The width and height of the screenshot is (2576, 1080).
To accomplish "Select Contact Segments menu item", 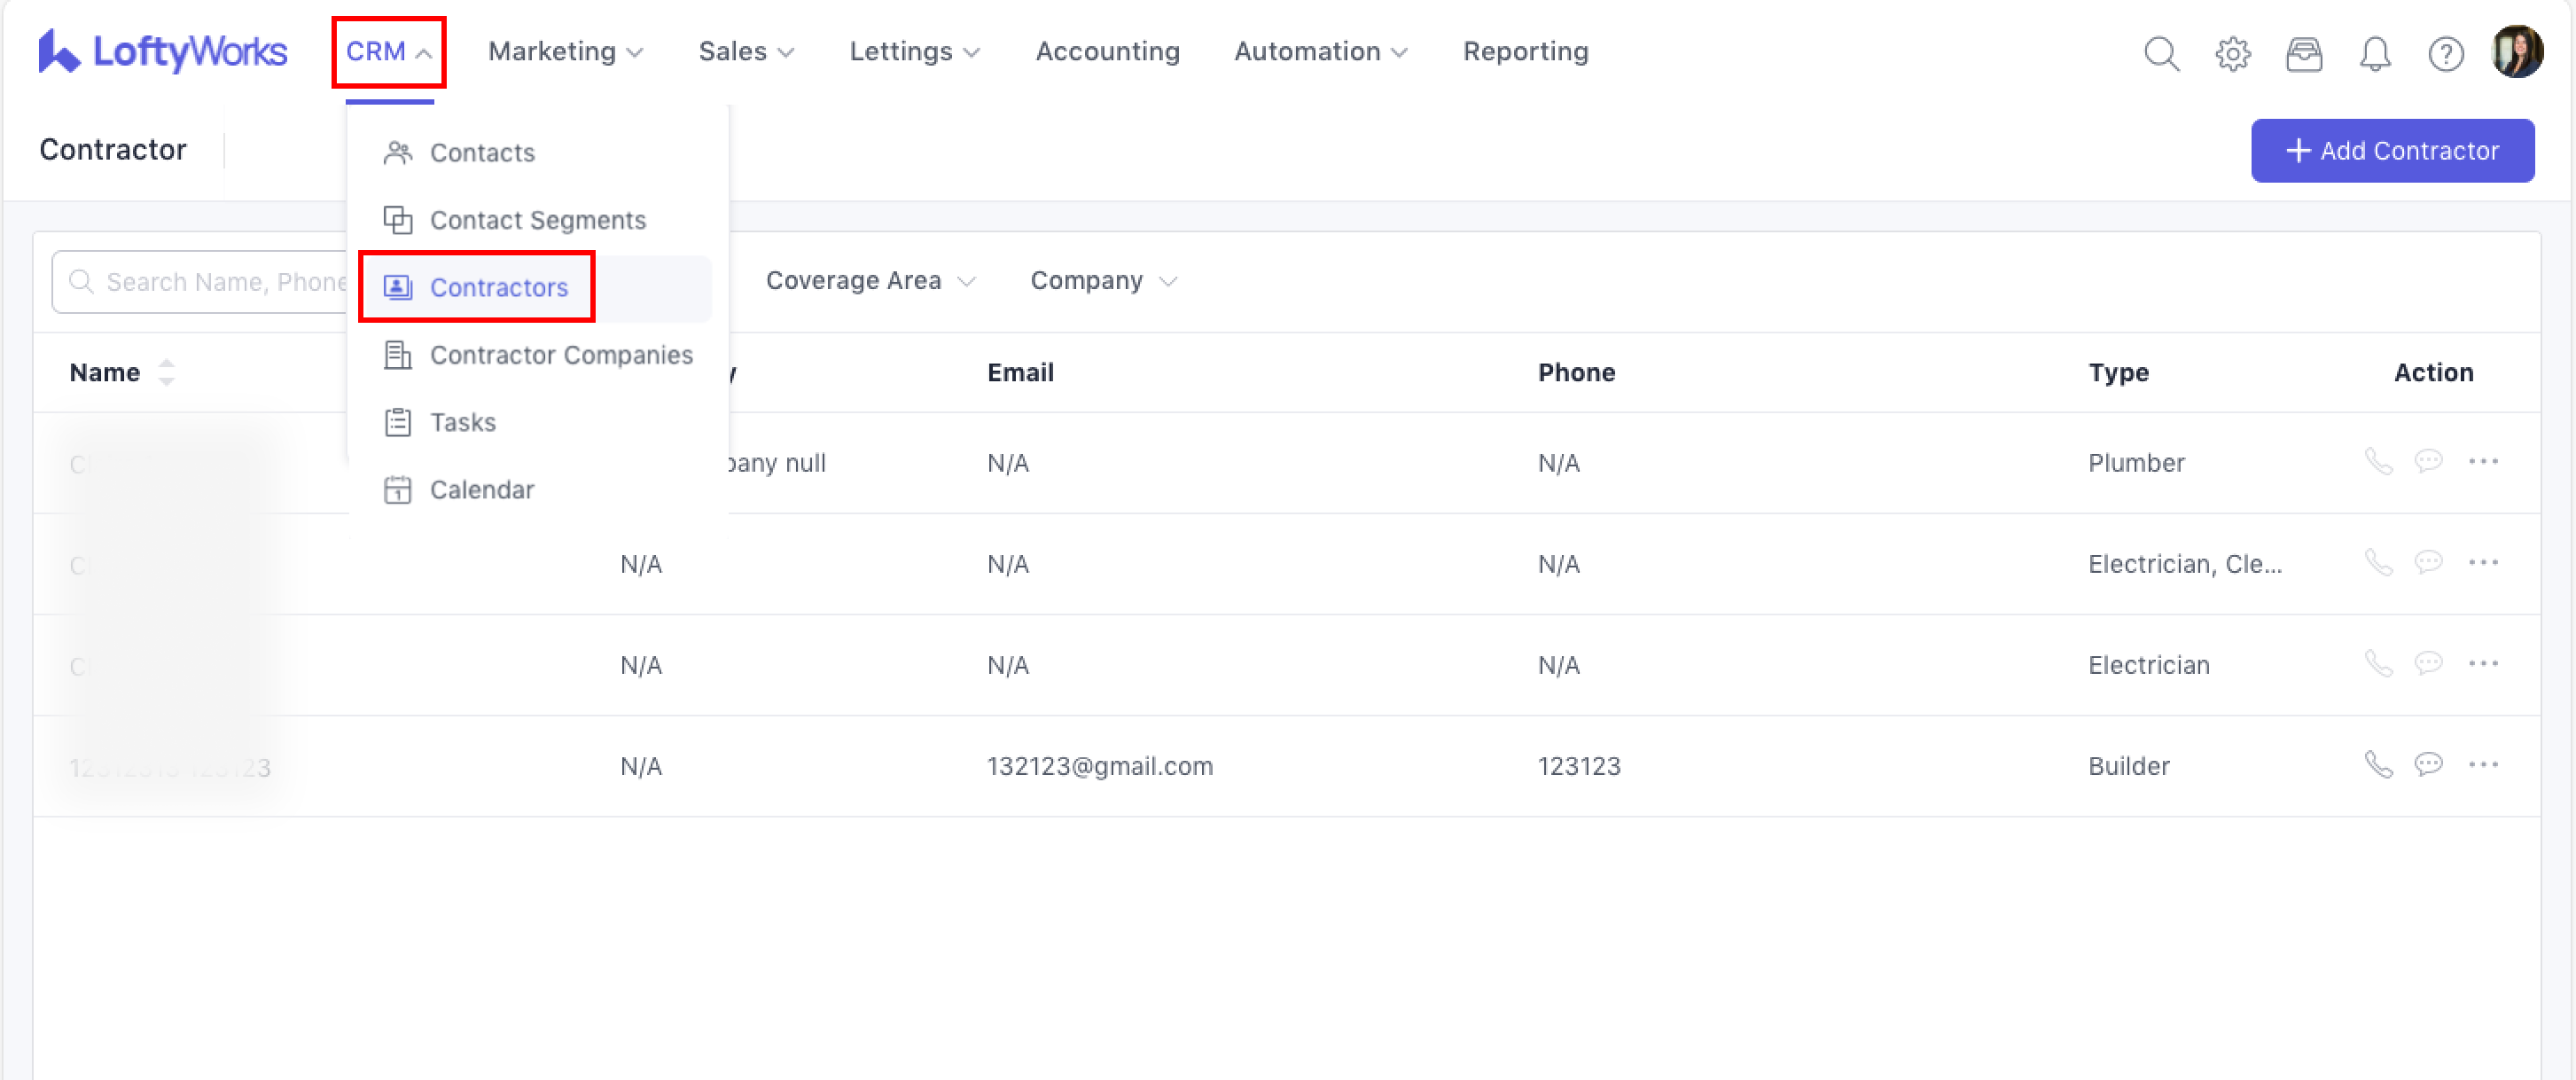I will 537,220.
